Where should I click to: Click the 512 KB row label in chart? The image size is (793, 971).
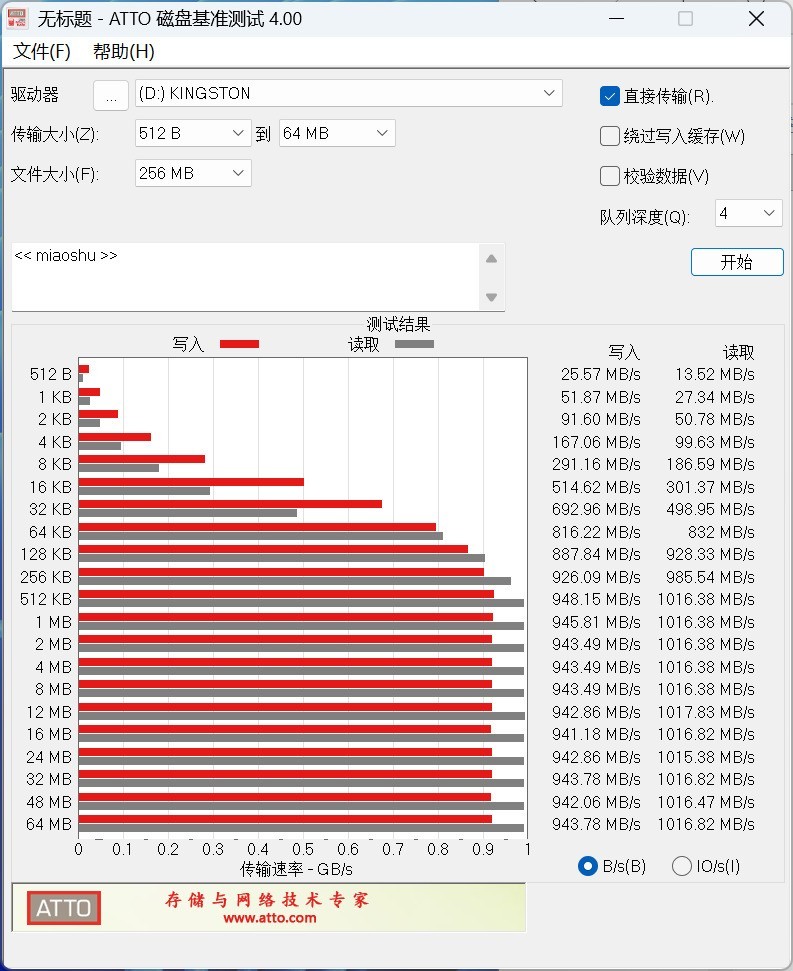click(46, 599)
